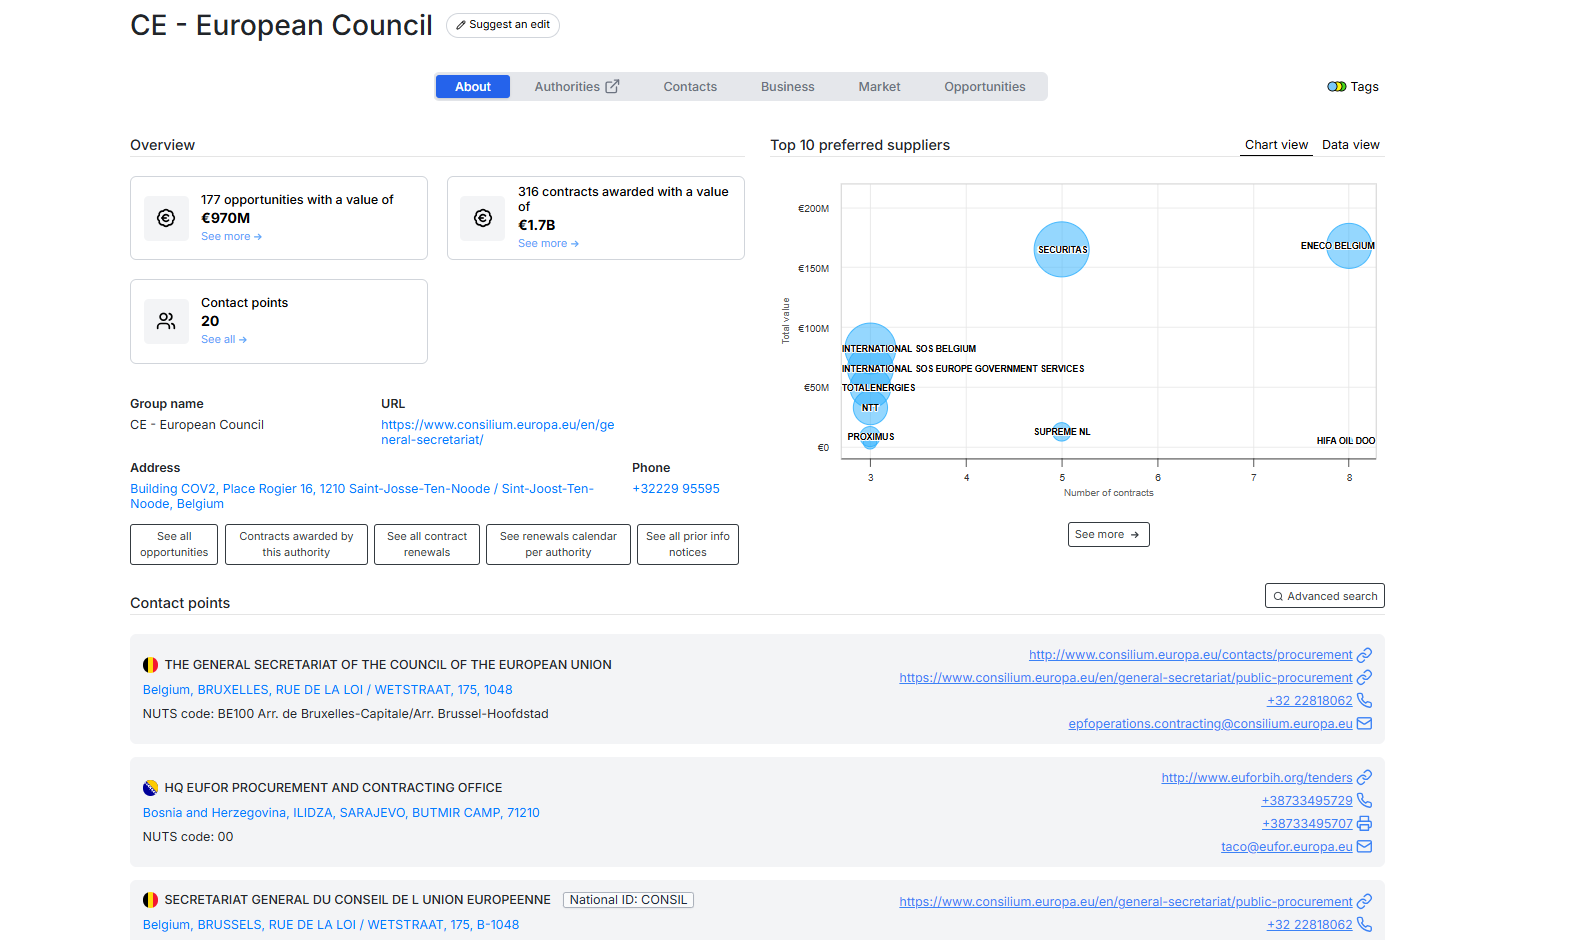The height and width of the screenshot is (940, 1582).
Task: Click envelope icon beside epfoperations email
Action: click(x=1364, y=724)
